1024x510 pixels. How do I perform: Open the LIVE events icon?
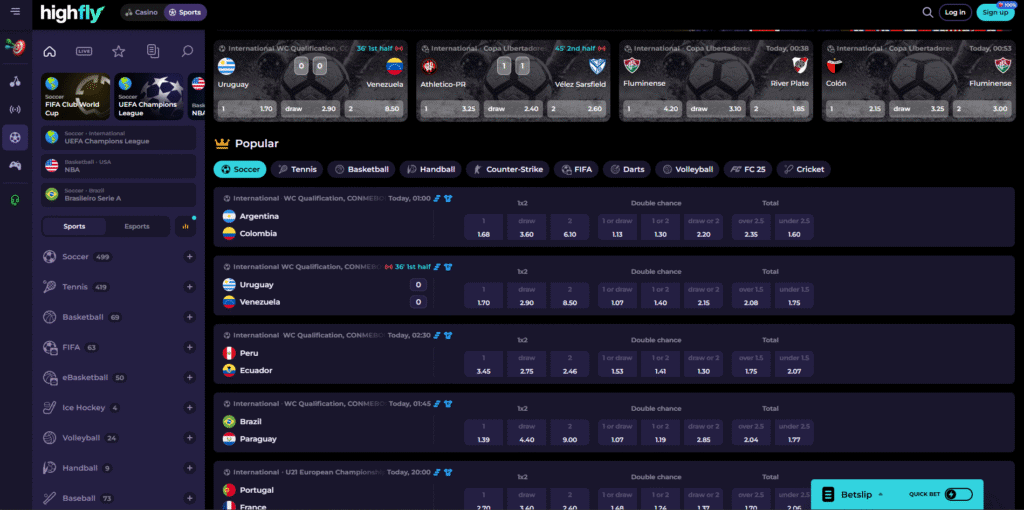(x=84, y=52)
